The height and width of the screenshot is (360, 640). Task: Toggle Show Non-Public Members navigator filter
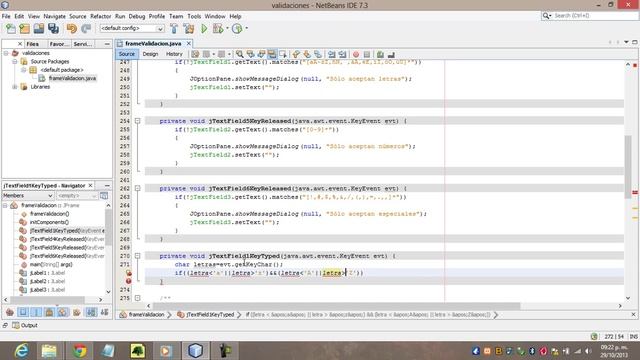pos(49,313)
